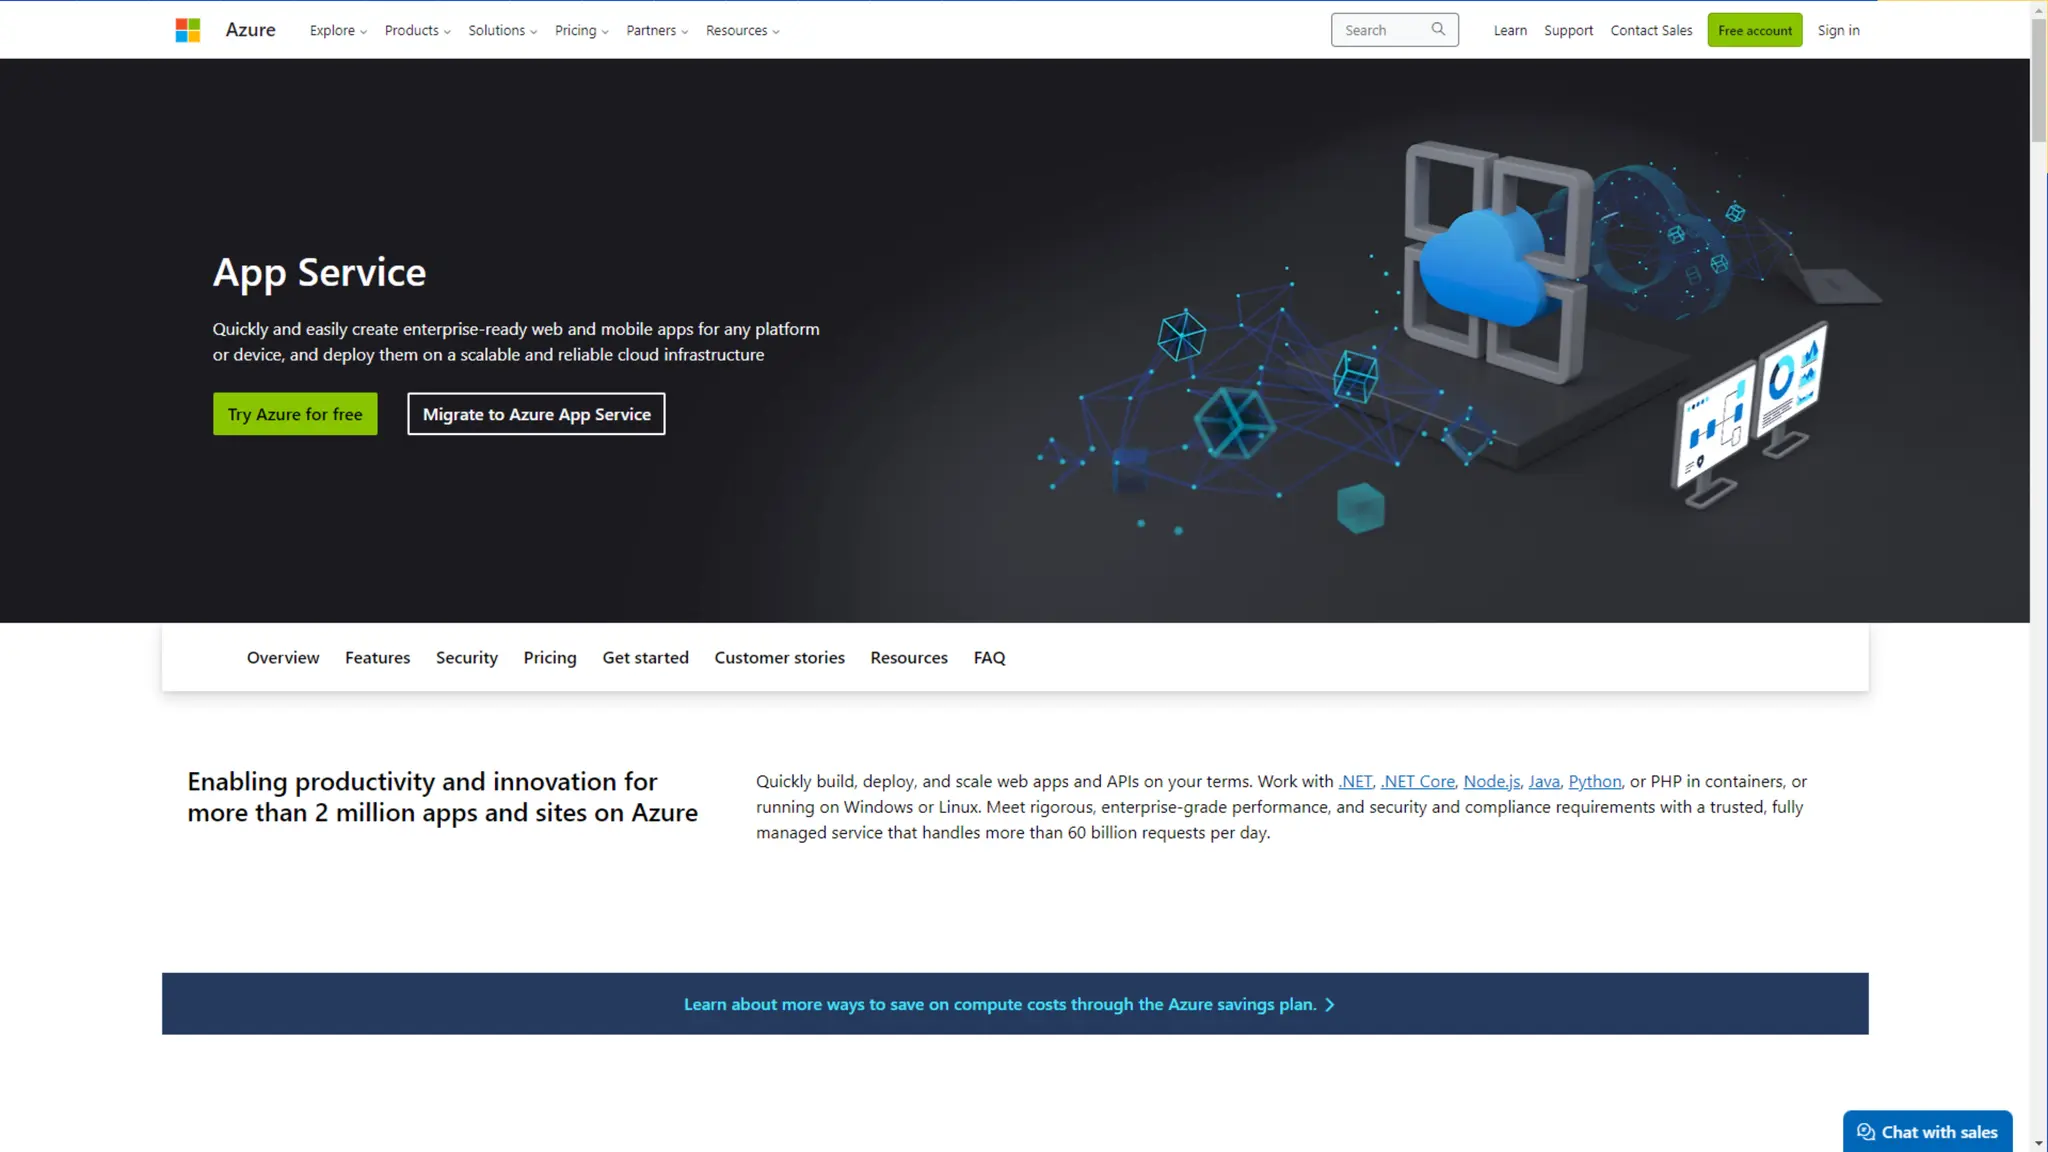Open the Java hyperlink
This screenshot has height=1152, width=2048.
click(1543, 782)
